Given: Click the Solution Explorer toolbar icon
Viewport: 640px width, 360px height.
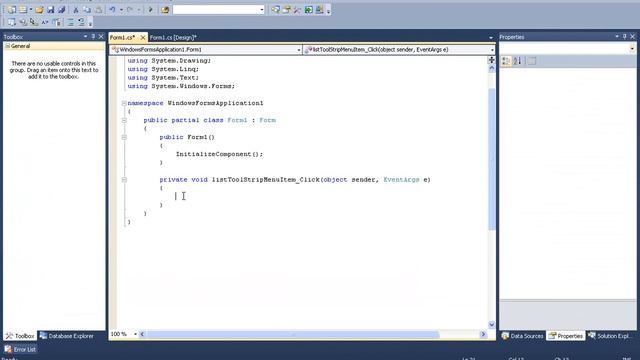Looking at the screenshot, I should 276,9.
